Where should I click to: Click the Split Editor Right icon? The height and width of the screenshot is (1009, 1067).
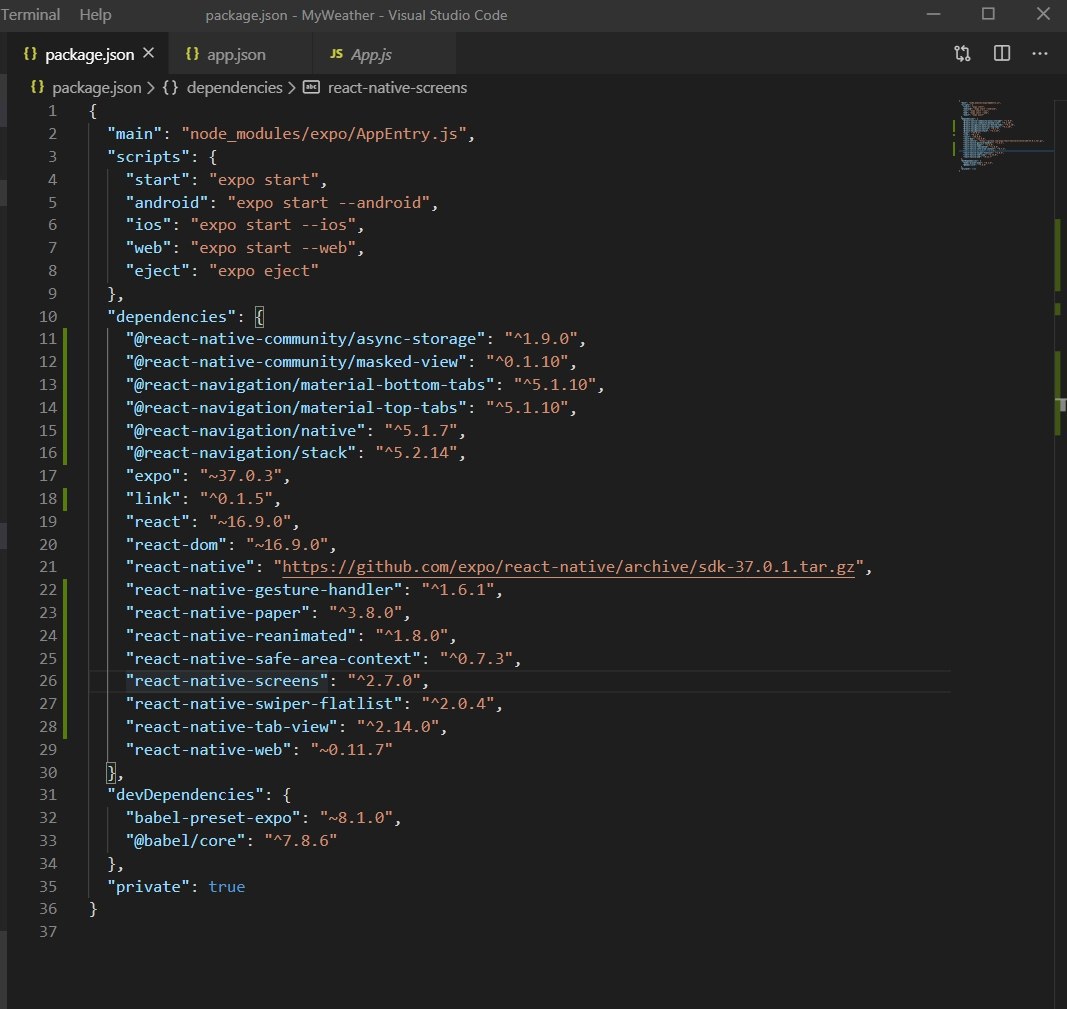click(x=1002, y=53)
